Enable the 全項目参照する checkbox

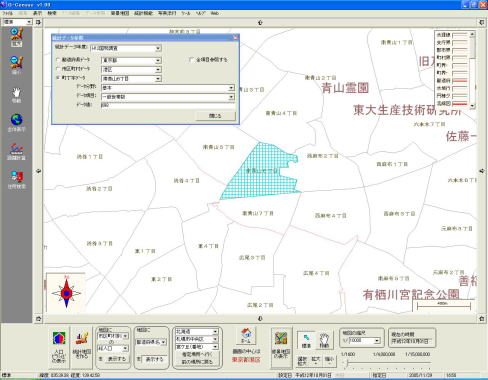[191, 60]
